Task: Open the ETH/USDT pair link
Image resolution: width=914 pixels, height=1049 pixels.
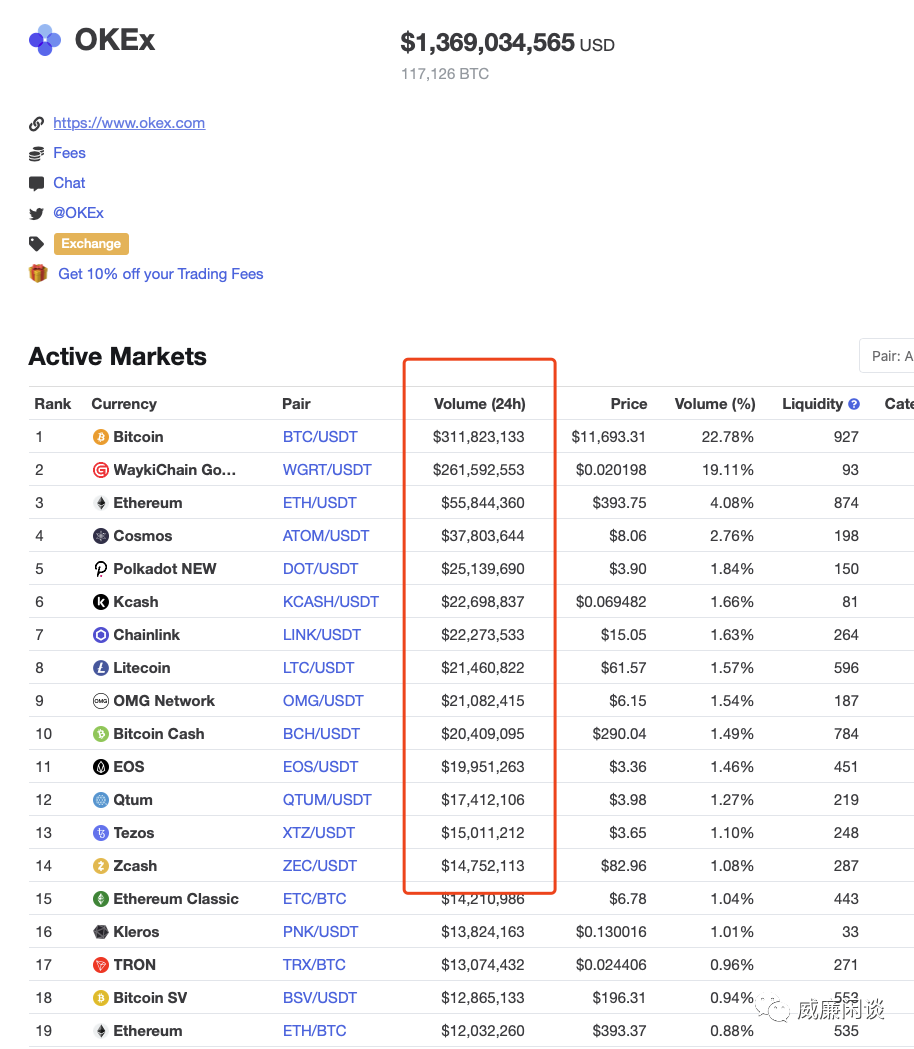Action: coord(320,503)
